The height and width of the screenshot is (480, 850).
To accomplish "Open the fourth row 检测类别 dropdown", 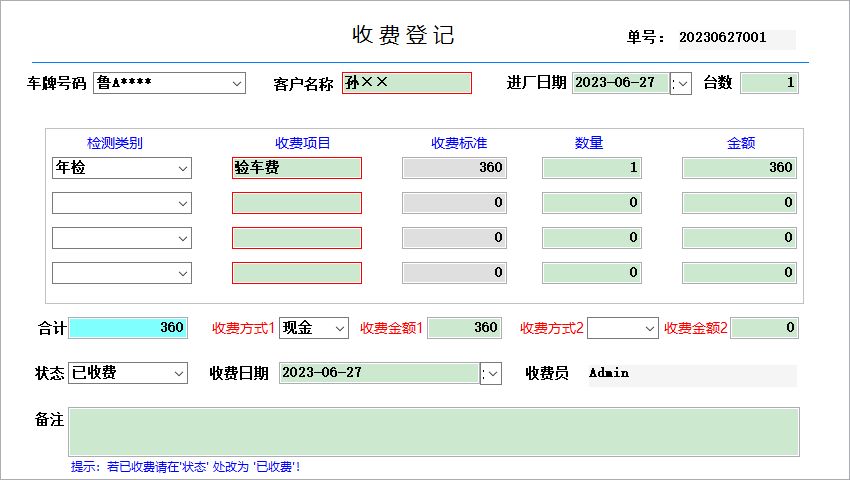I will click(x=122, y=273).
